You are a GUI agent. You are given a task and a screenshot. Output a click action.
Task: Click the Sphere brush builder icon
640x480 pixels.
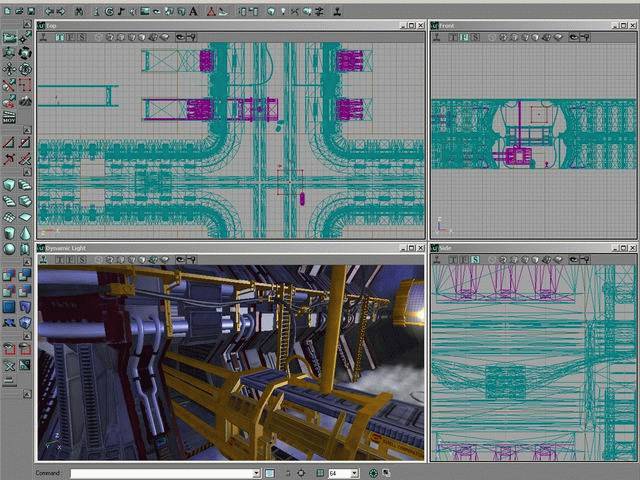[x=9, y=248]
